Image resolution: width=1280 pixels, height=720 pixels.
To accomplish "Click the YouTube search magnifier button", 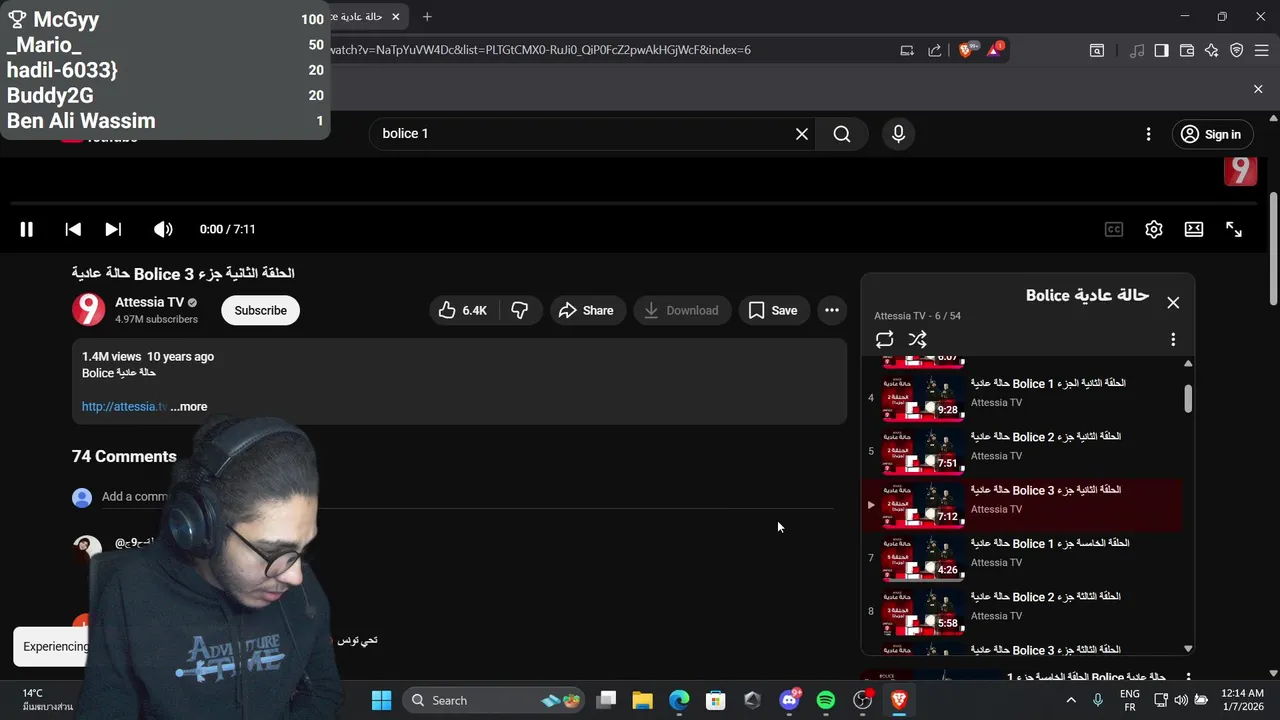I will [842, 134].
